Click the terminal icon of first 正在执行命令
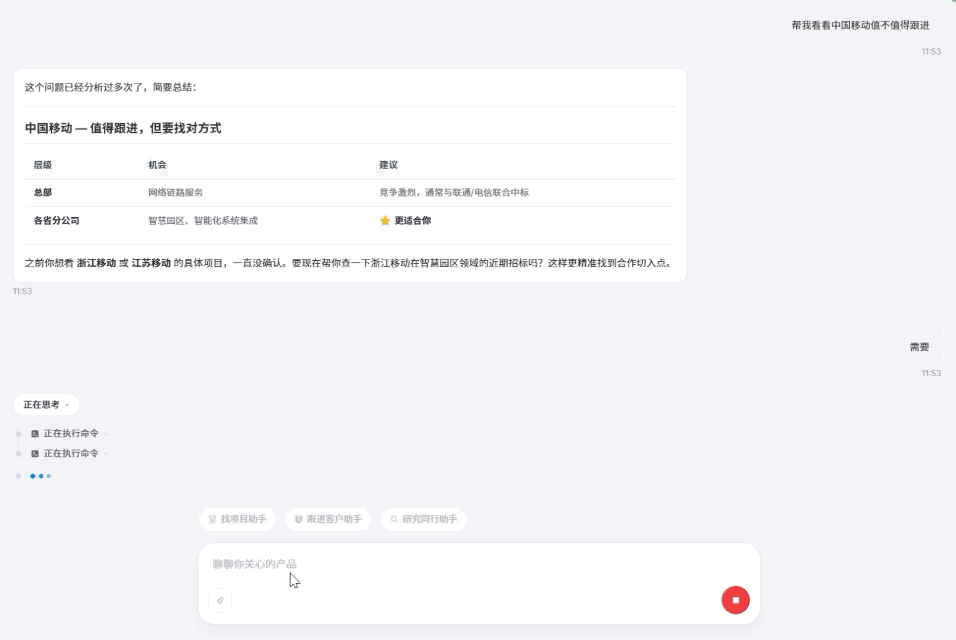 tap(35, 434)
